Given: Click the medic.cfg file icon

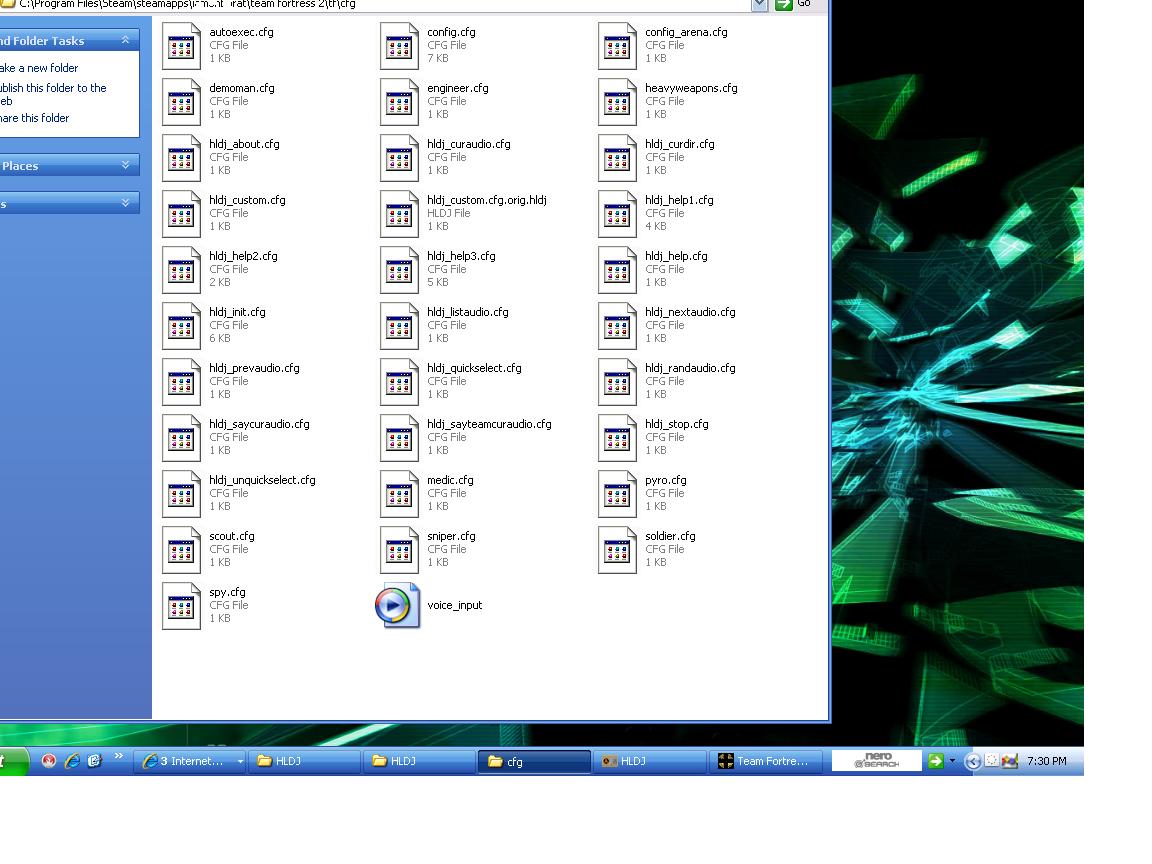Looking at the screenshot, I should tap(399, 494).
